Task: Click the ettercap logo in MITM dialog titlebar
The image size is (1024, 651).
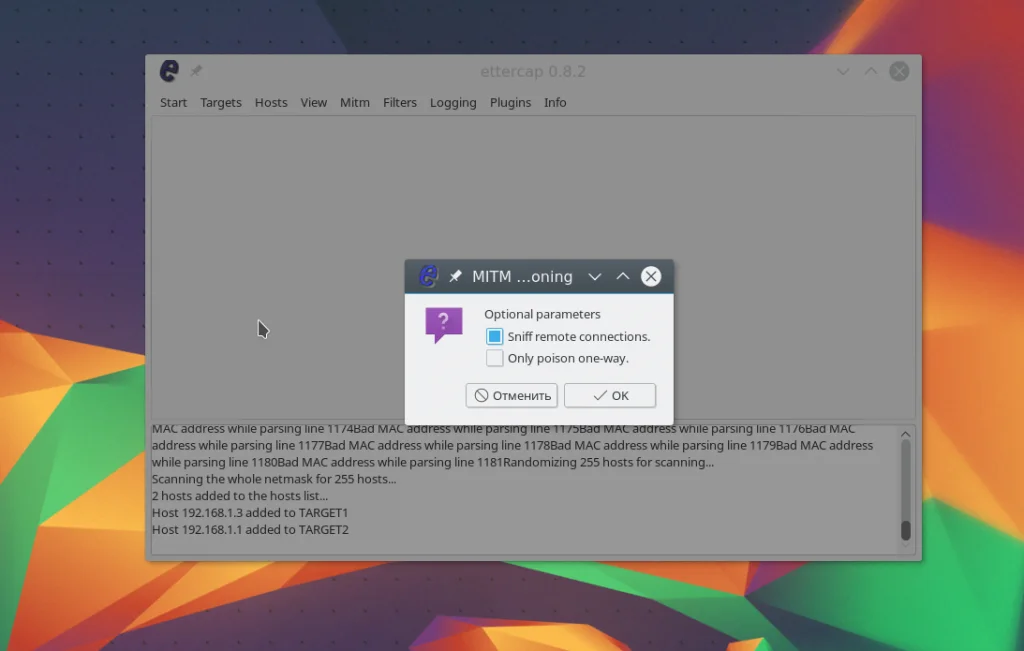Action: [x=428, y=276]
